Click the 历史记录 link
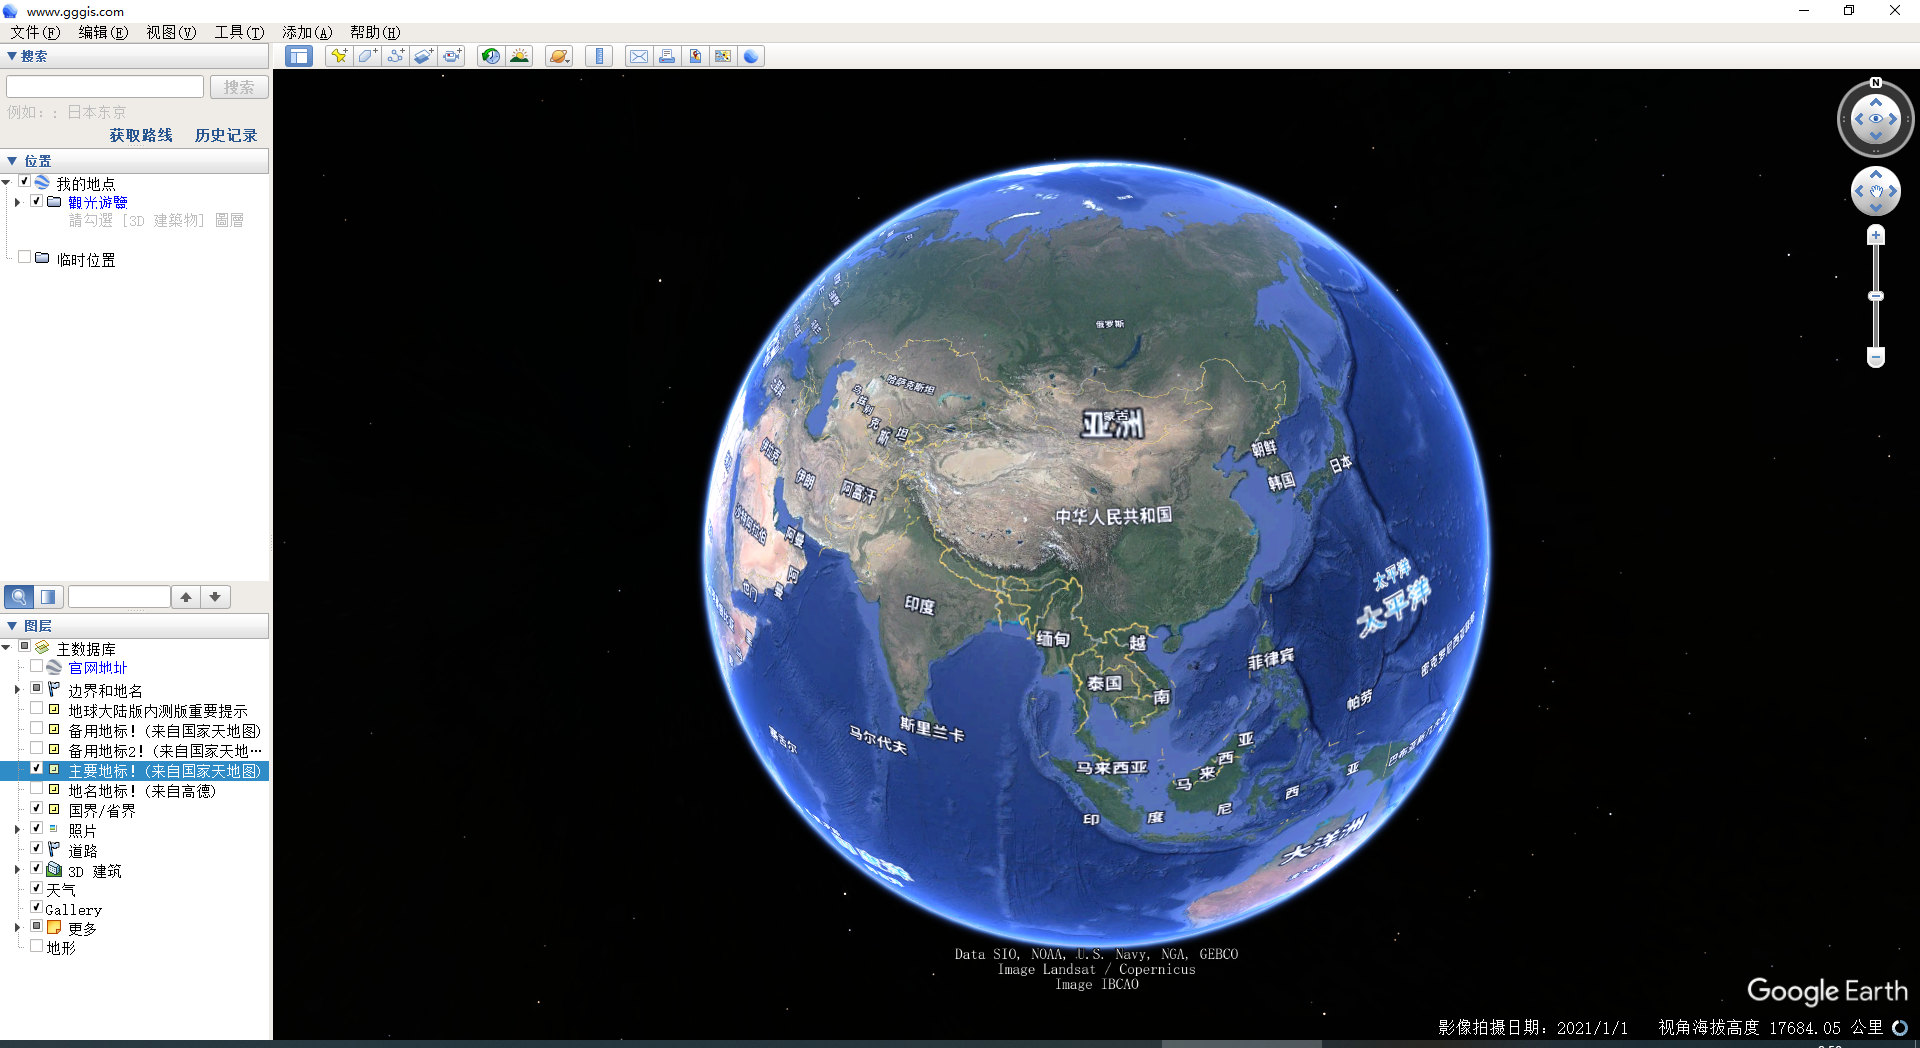Screen dimensions: 1920x1048 pyautogui.click(x=226, y=135)
